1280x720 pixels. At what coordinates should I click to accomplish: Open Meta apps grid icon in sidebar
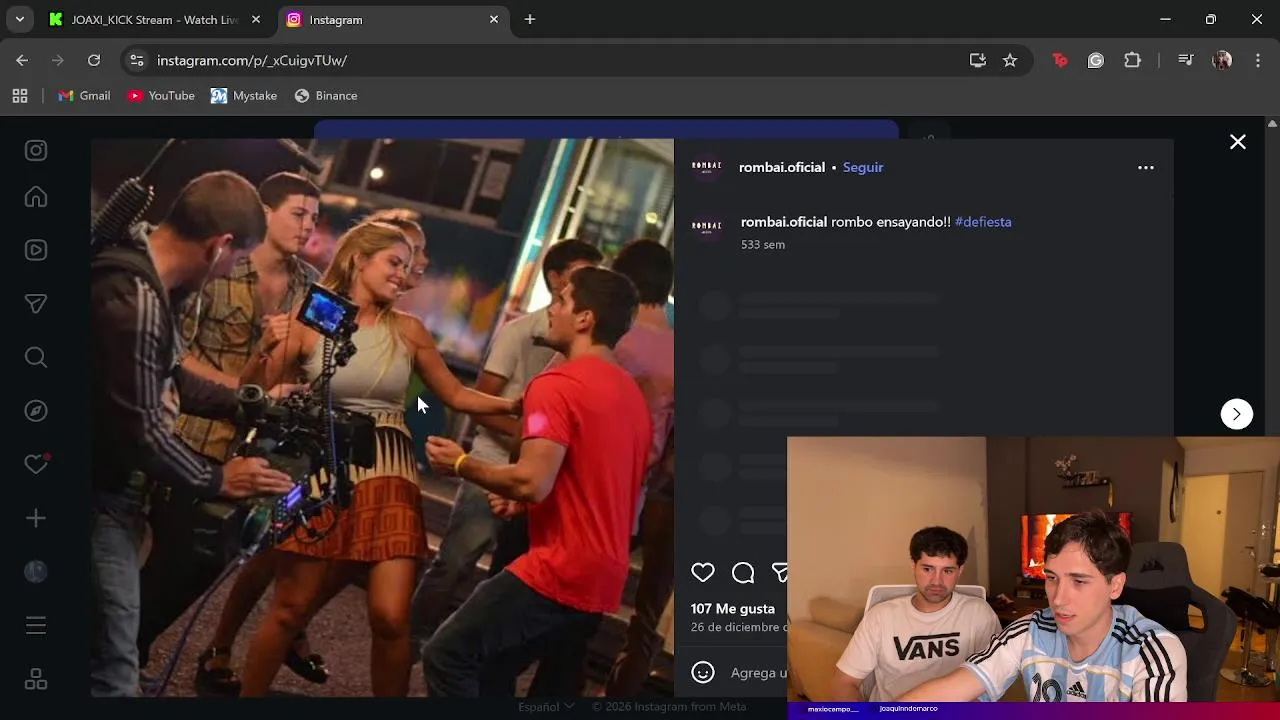[36, 679]
